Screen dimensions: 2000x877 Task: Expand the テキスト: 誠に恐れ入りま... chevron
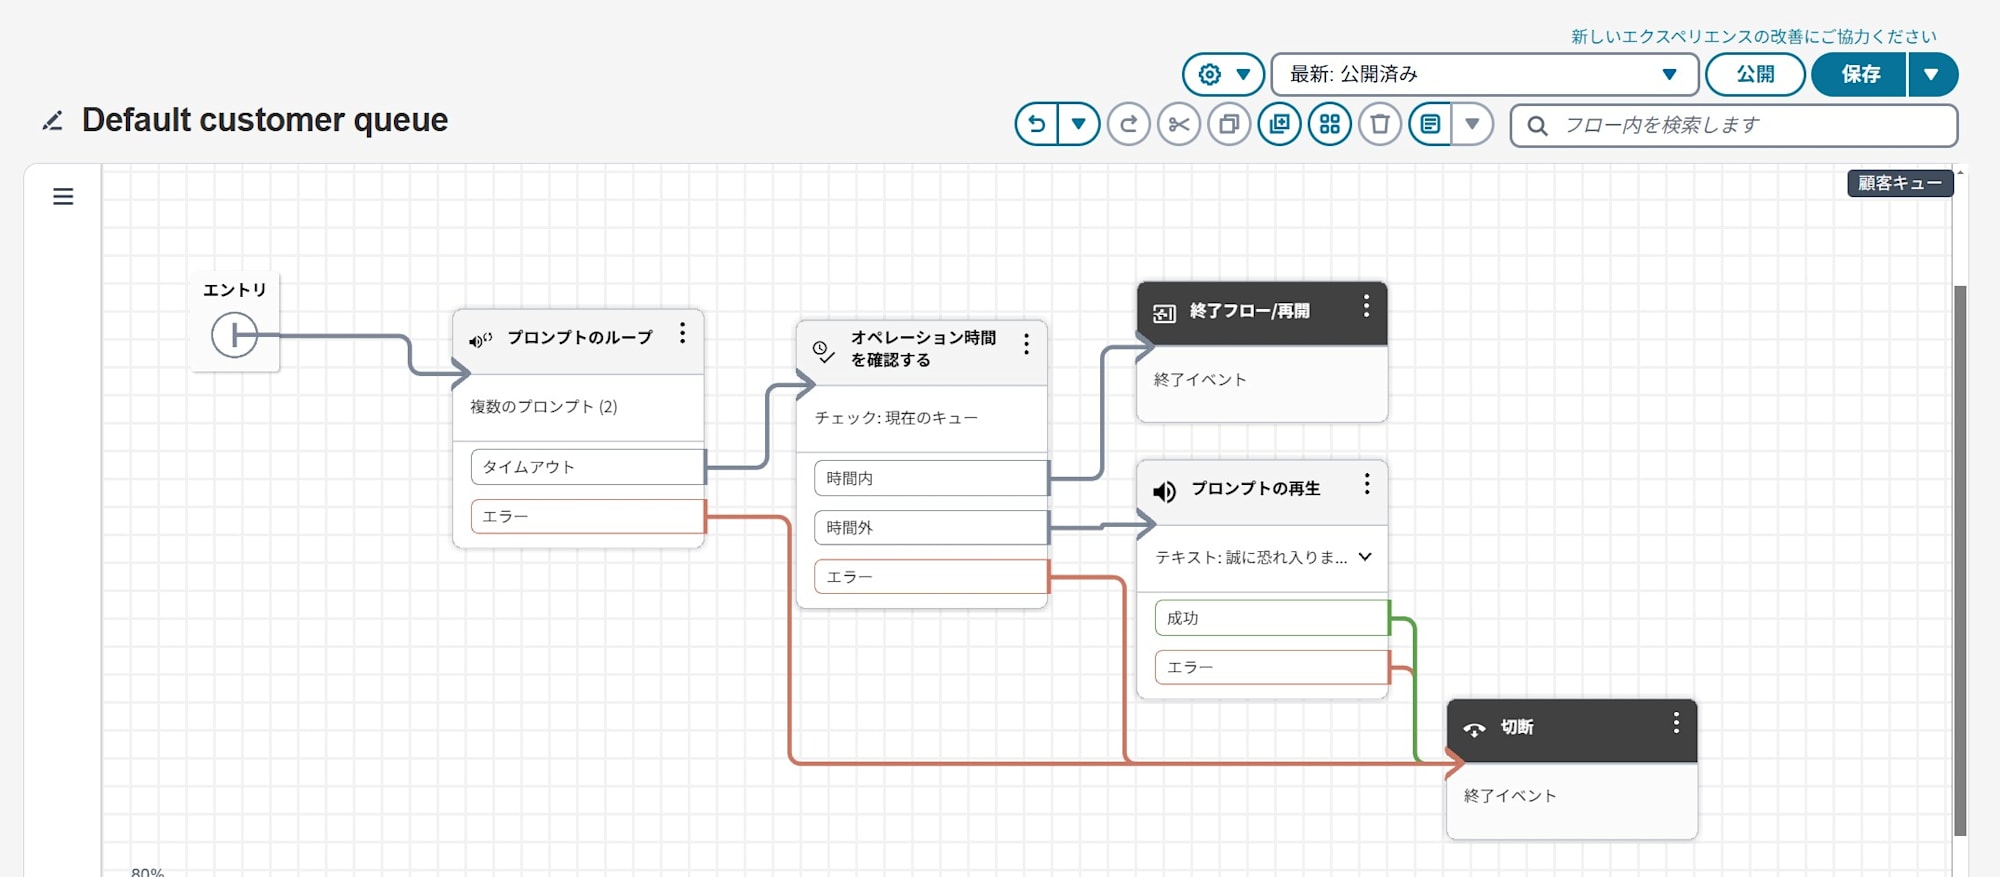coord(1365,557)
